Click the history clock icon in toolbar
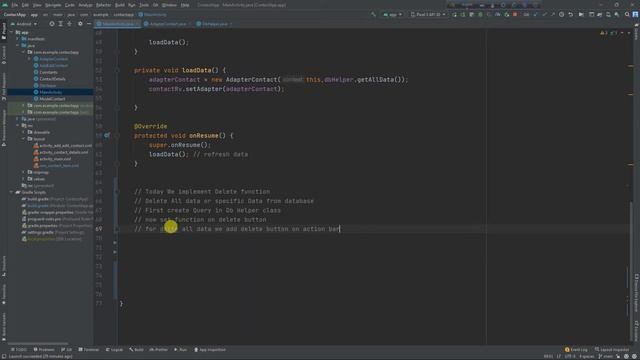This screenshot has width=640, height=360. [562, 15]
